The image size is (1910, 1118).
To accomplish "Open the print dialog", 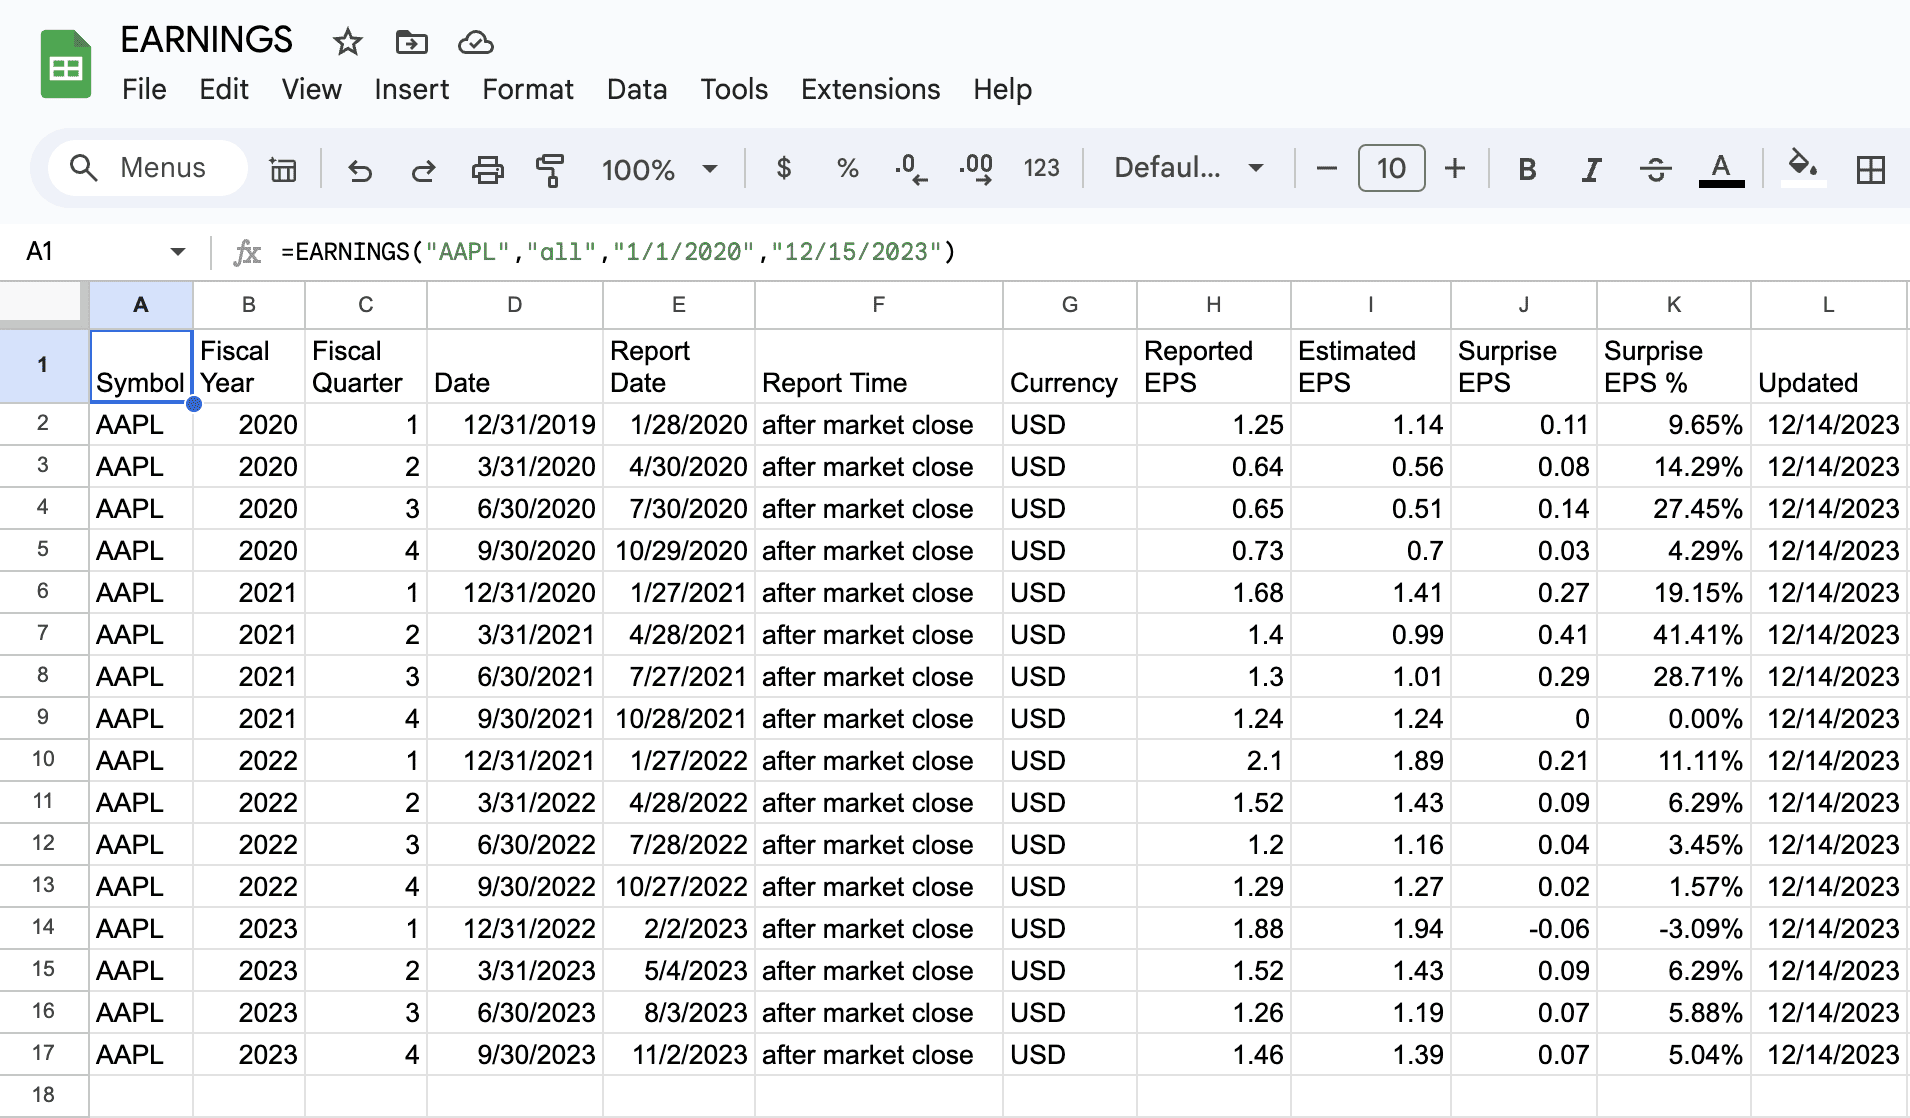I will (487, 168).
